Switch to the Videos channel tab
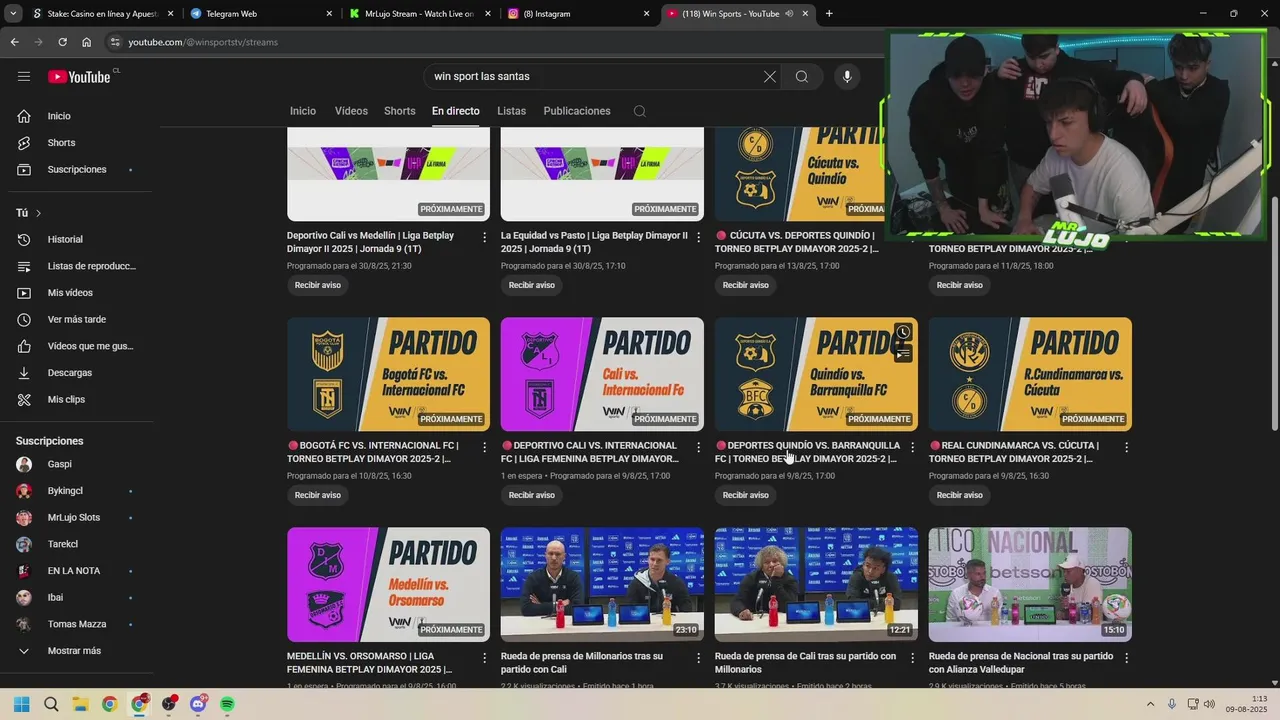The width and height of the screenshot is (1280, 720). (351, 111)
